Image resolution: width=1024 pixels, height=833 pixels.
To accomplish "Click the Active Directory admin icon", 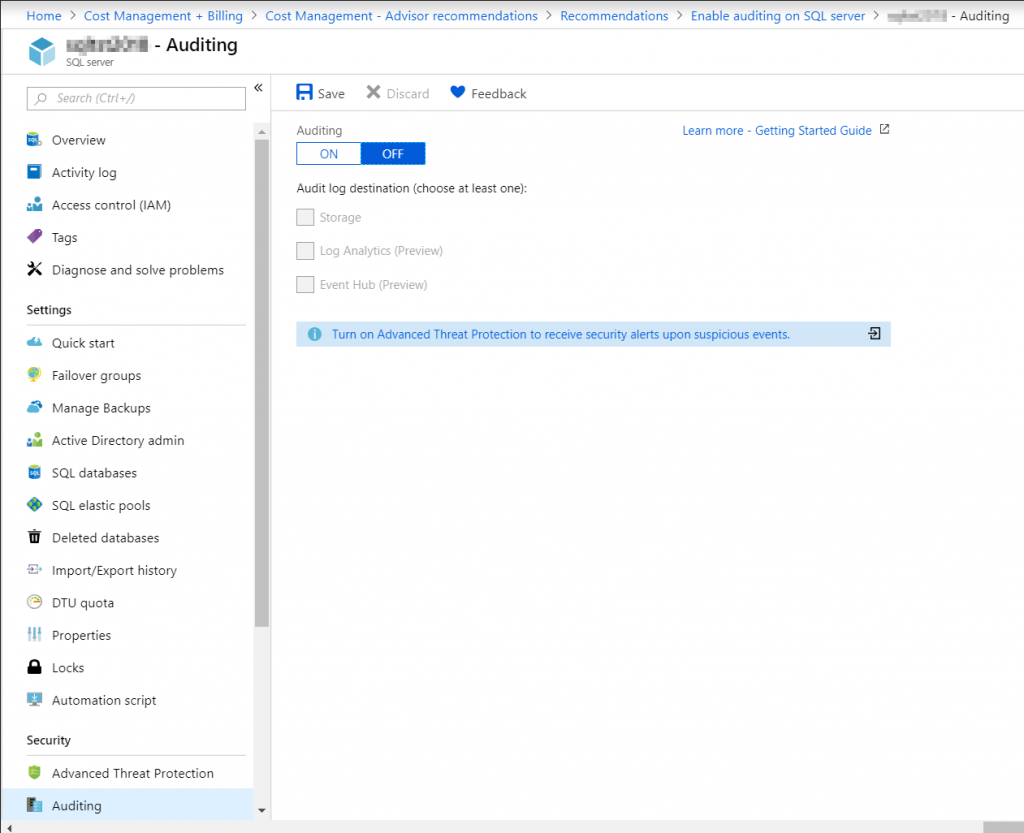I will coord(34,439).
